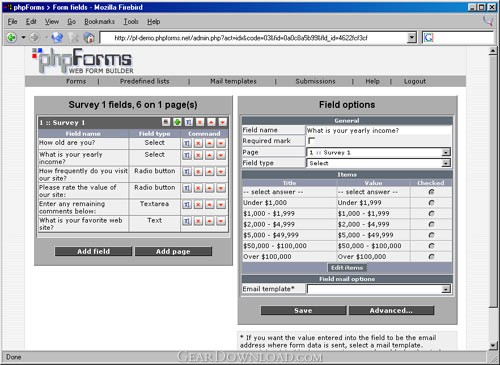Move 'What is your yearly income?' up
The image size is (500, 365).
tap(210, 155)
